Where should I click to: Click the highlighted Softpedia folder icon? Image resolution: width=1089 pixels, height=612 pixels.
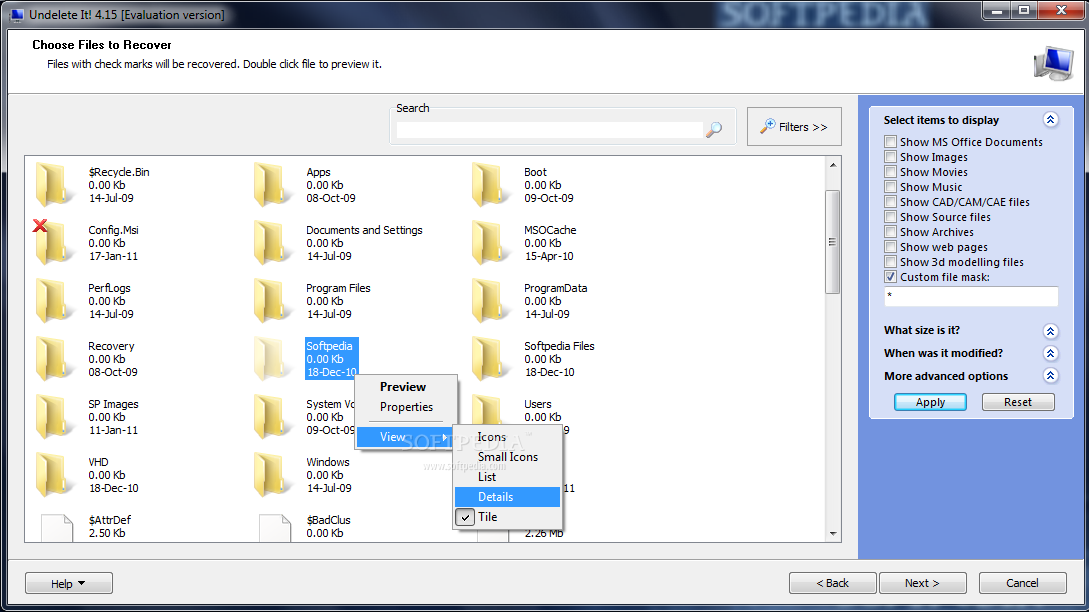pyautogui.click(x=273, y=358)
